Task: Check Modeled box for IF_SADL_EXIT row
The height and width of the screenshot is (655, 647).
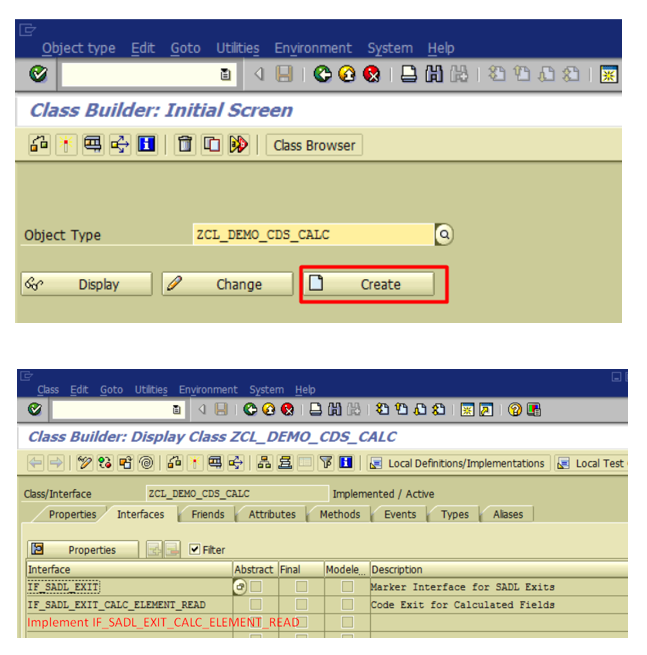Action: click(x=347, y=586)
